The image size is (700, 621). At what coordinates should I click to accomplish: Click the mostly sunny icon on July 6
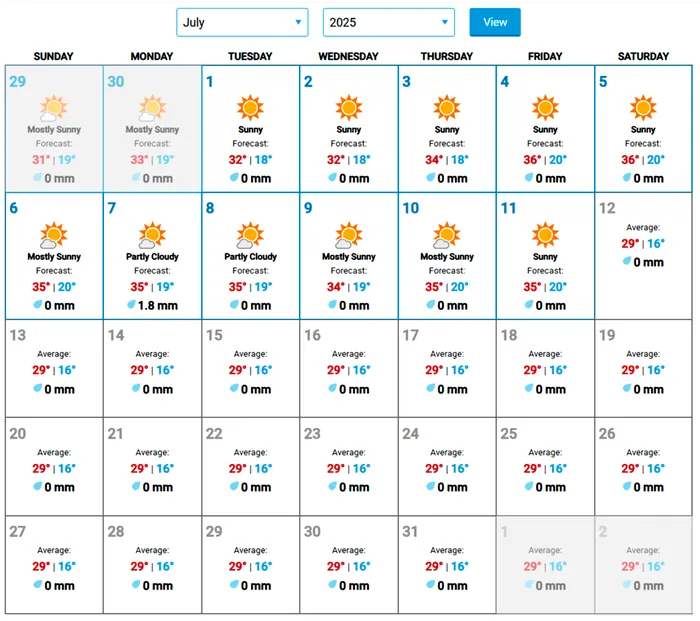pyautogui.click(x=54, y=235)
